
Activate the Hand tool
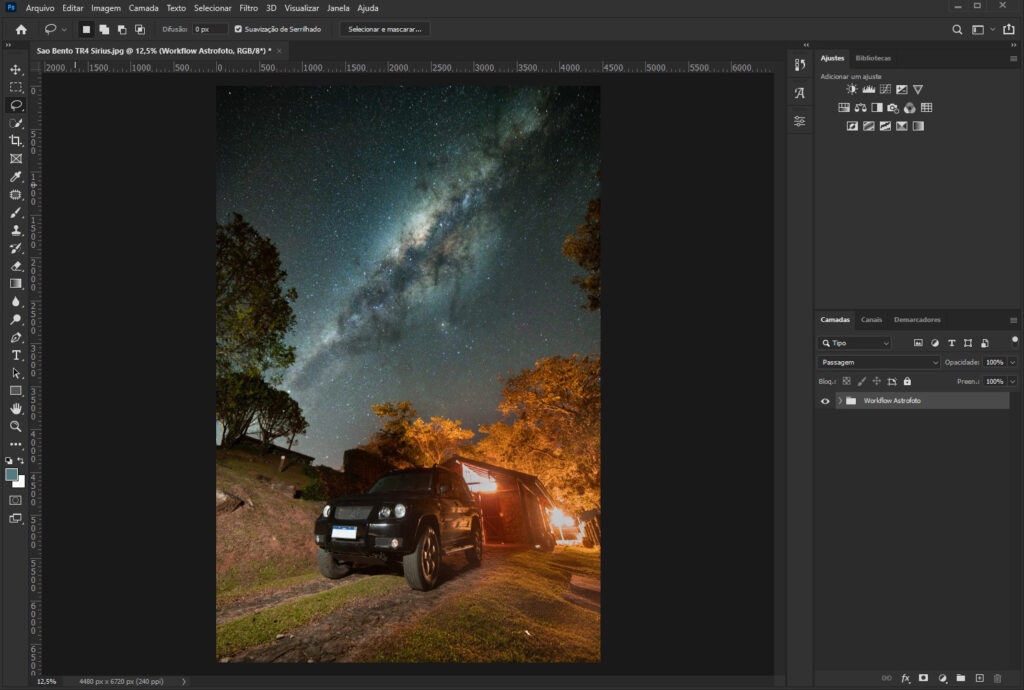pyautogui.click(x=16, y=408)
